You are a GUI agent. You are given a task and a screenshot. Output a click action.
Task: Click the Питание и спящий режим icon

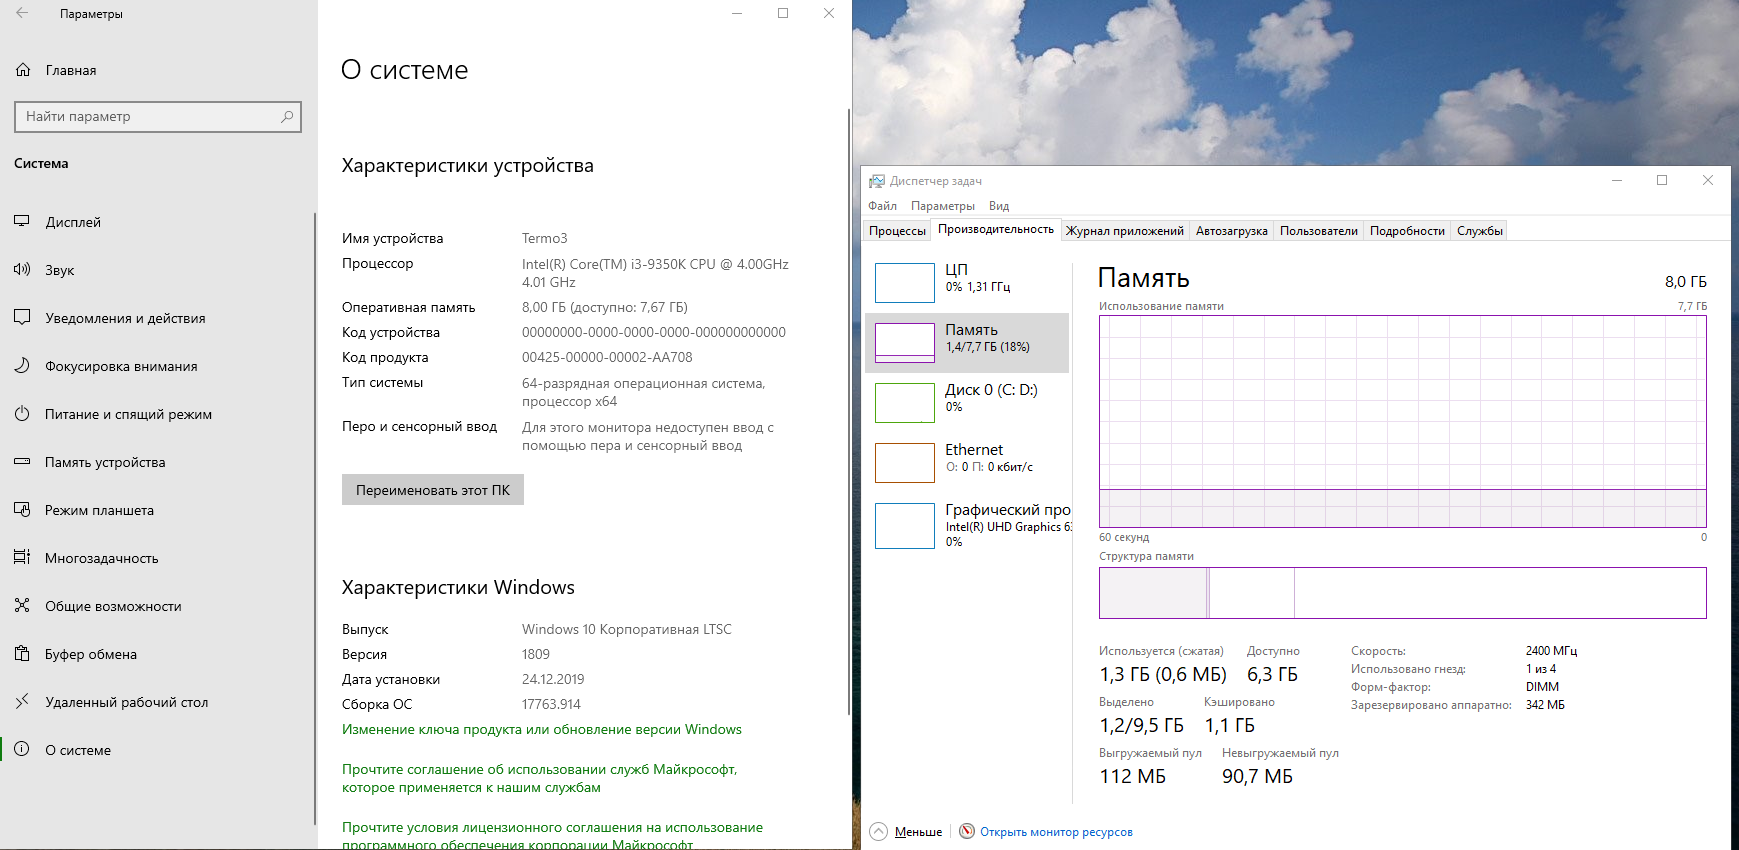(x=22, y=413)
